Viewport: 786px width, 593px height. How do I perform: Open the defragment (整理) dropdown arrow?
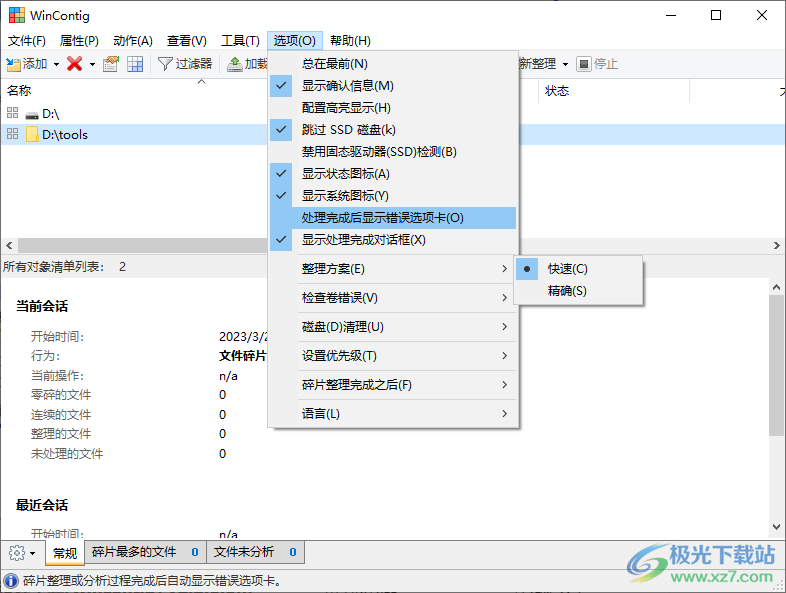(x=565, y=64)
